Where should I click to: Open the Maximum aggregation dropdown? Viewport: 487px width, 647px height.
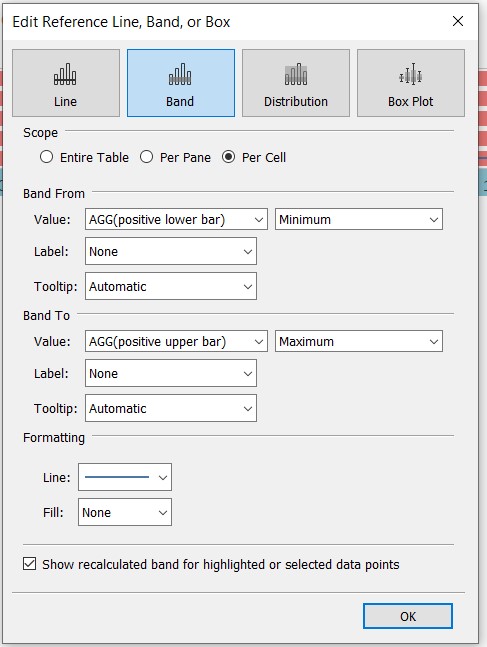(359, 341)
